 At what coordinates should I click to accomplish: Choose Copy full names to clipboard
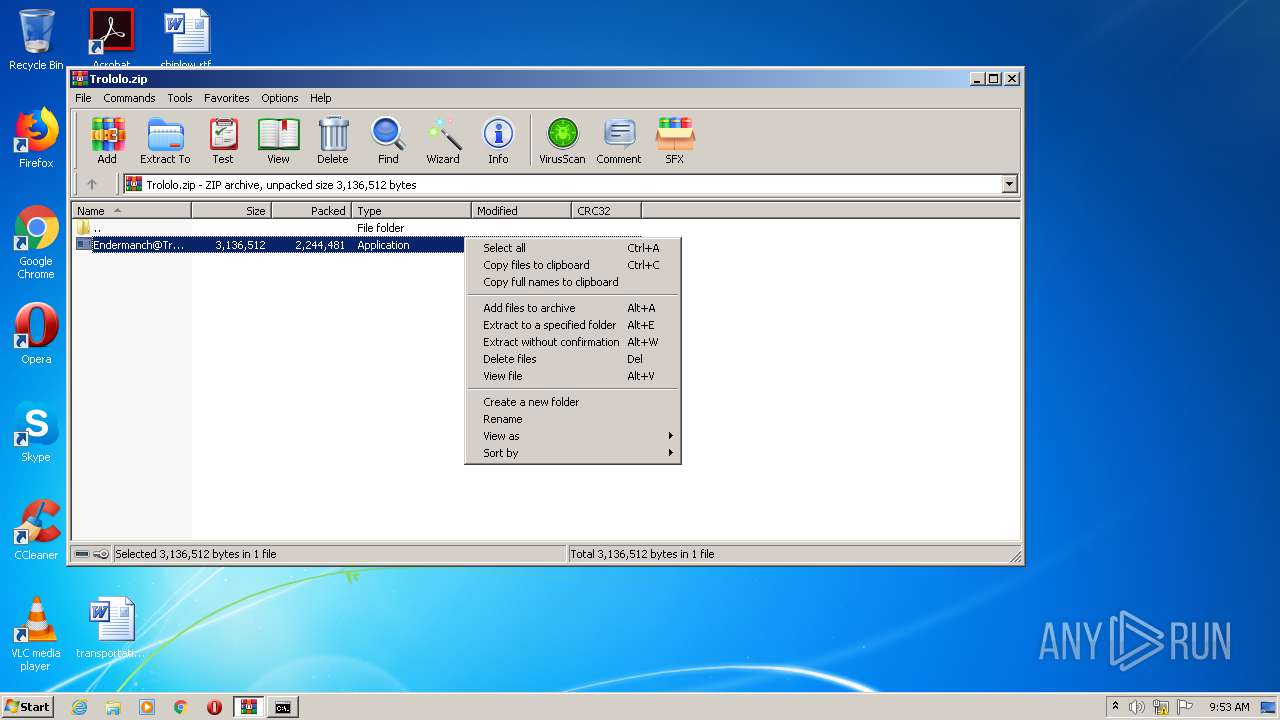coord(573,282)
